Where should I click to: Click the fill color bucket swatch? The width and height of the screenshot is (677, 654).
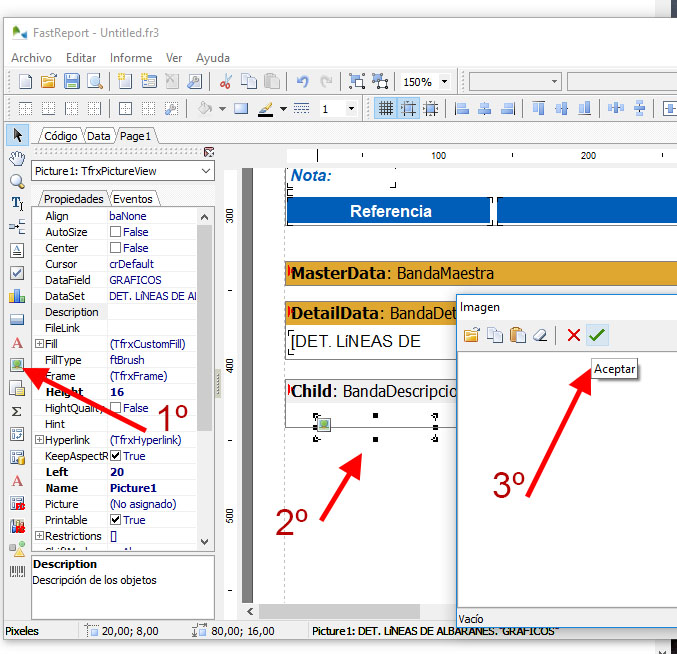[205, 108]
